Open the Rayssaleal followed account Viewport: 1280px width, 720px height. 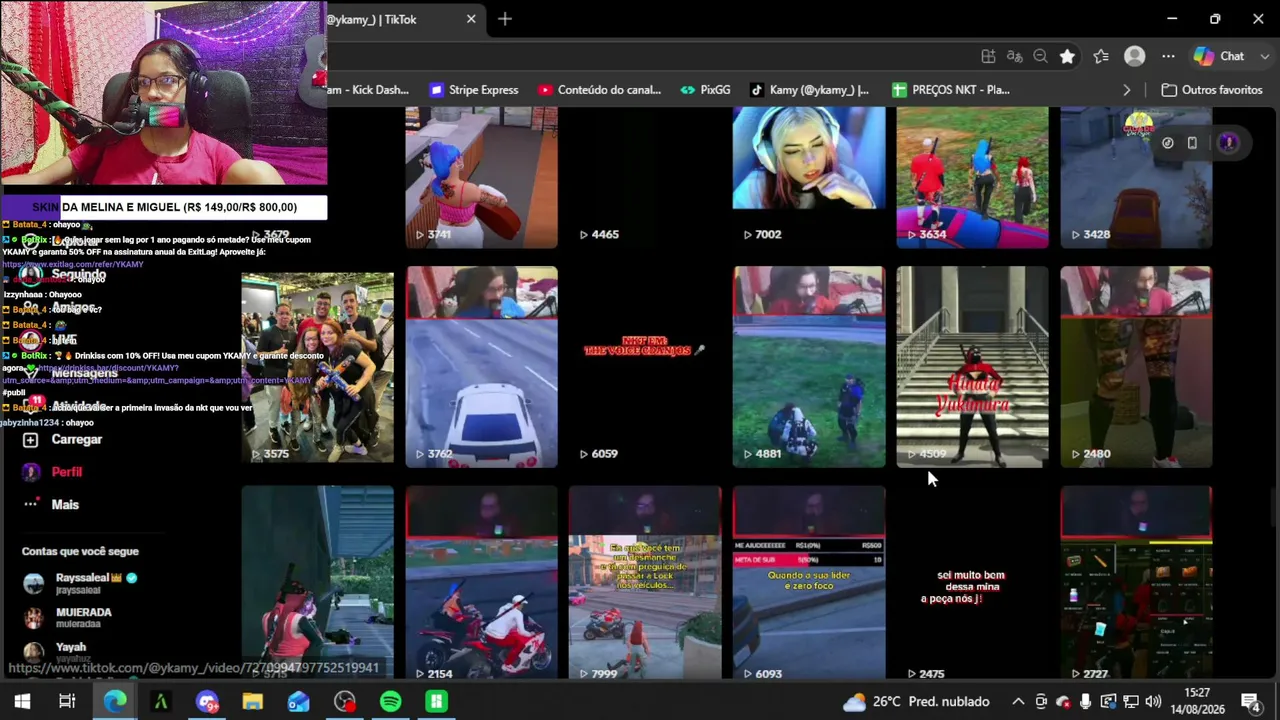tap(96, 583)
